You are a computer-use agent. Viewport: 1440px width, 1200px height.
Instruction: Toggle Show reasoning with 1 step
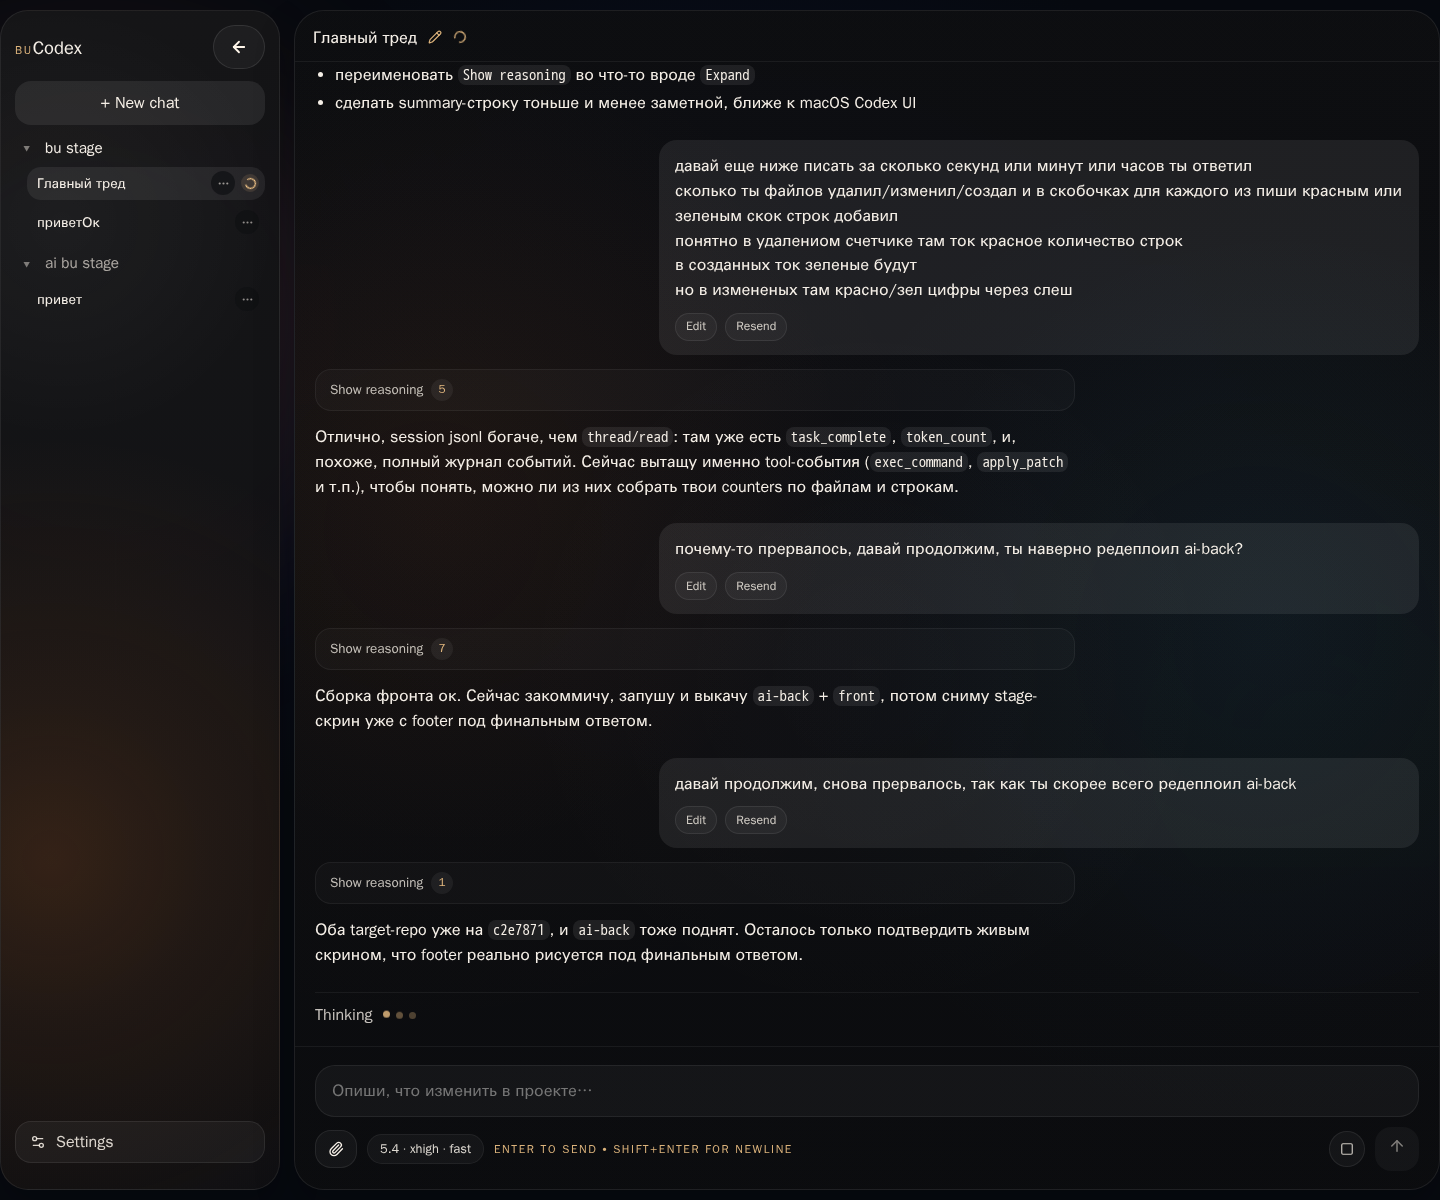377,883
